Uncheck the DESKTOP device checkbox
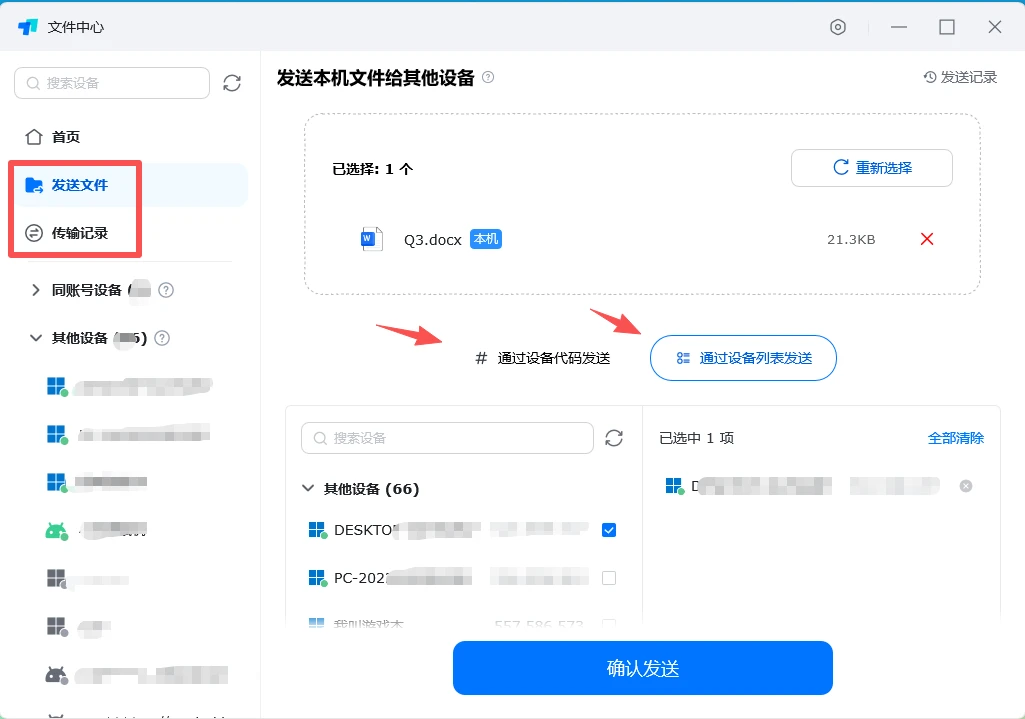This screenshot has width=1025, height=719. click(609, 530)
